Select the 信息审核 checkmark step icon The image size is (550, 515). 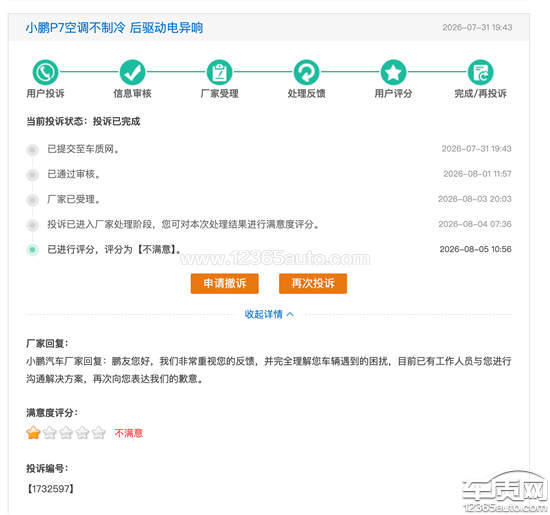[x=133, y=72]
